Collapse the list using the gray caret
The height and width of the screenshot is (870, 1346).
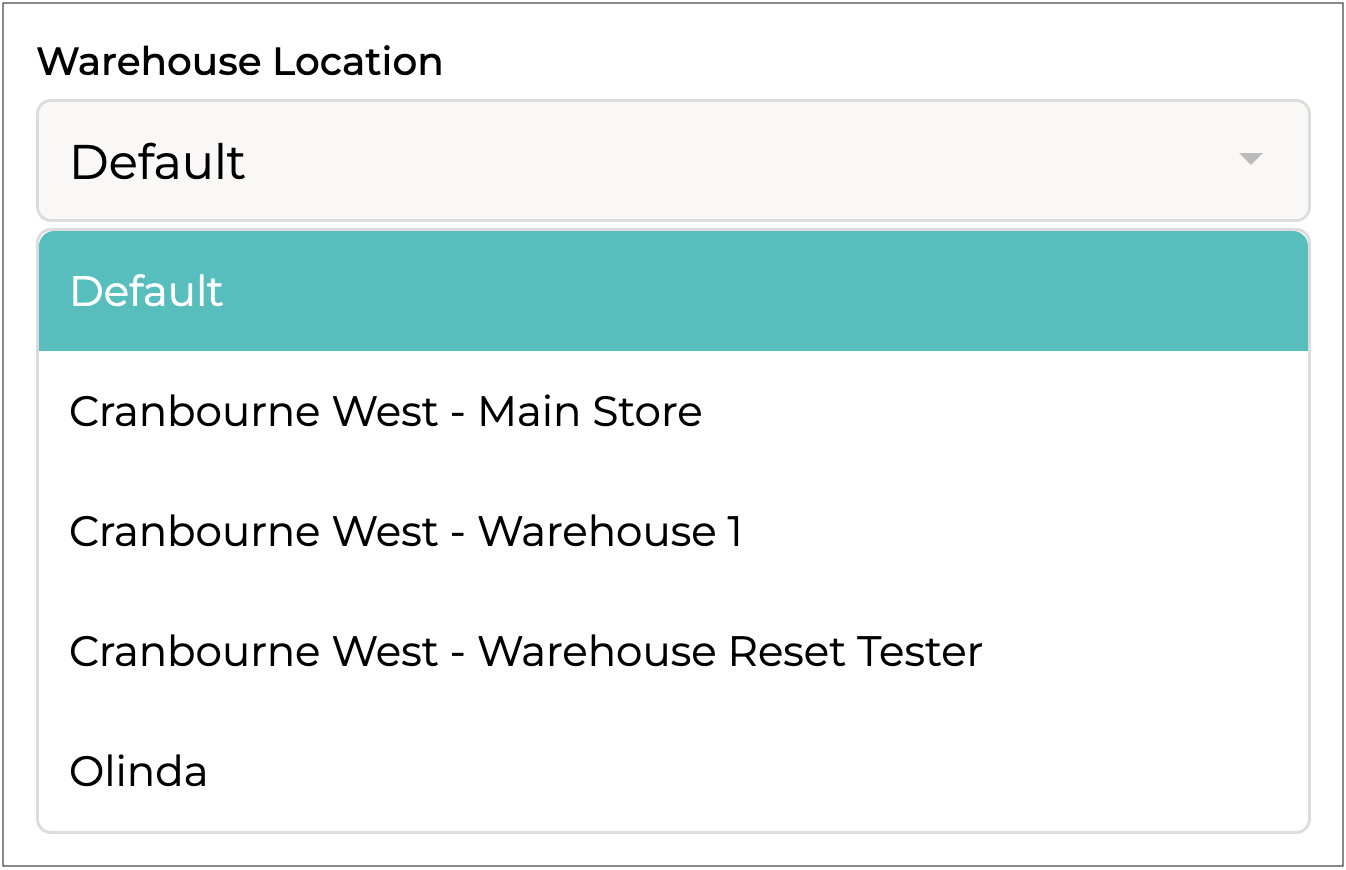pyautogui.click(x=1250, y=159)
